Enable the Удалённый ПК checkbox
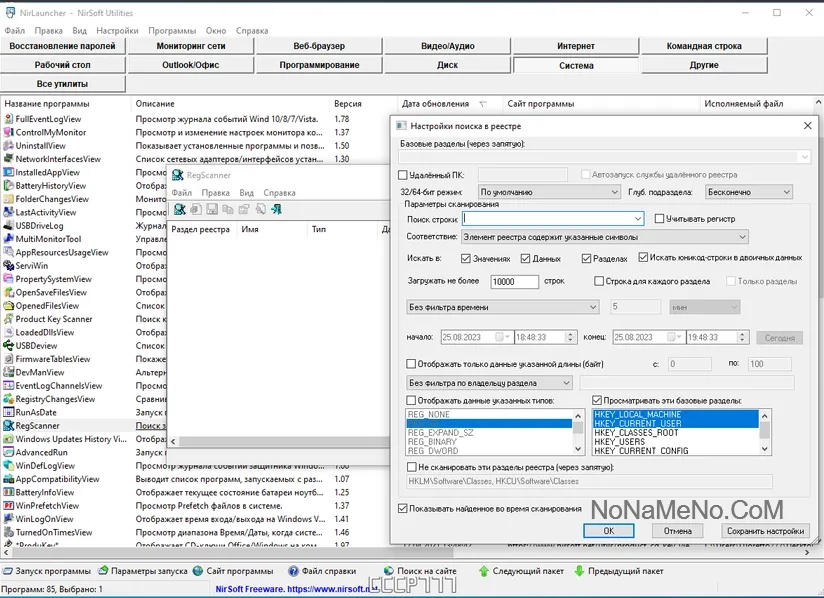 coord(403,175)
